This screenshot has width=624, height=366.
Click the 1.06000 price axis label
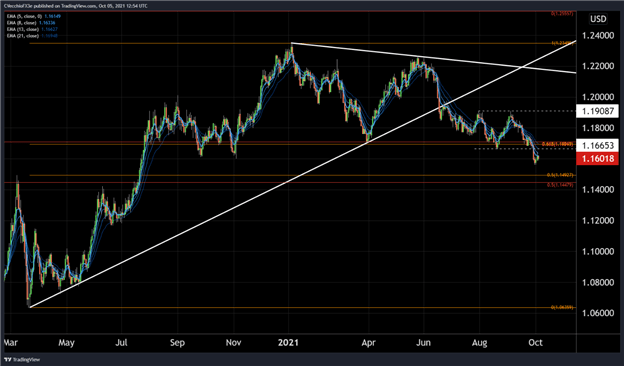coord(598,313)
